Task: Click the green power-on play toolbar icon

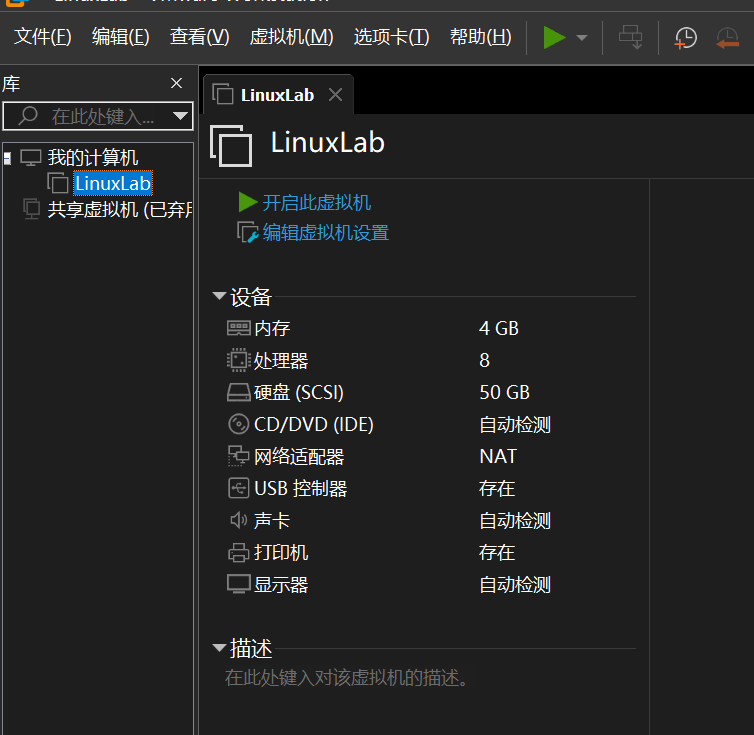Action: (x=553, y=38)
